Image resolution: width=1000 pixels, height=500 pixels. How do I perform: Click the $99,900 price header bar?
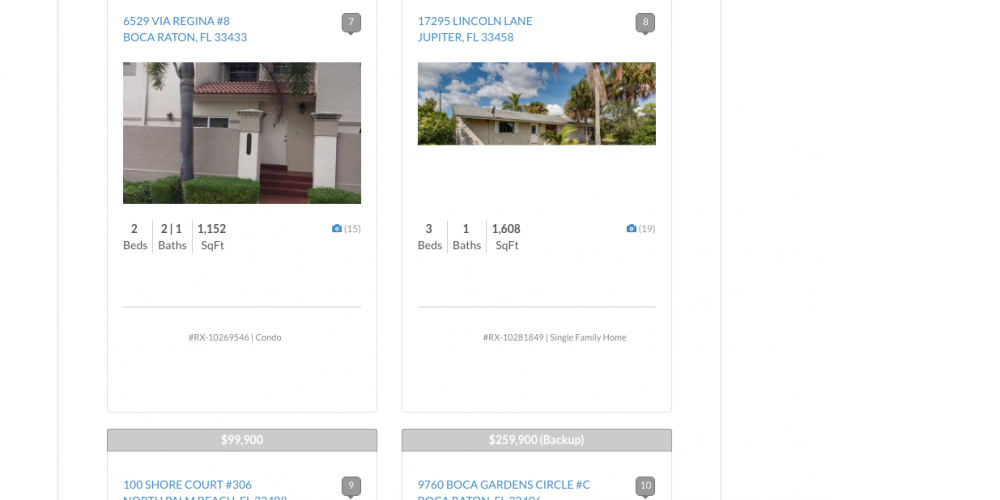pyautogui.click(x=242, y=440)
